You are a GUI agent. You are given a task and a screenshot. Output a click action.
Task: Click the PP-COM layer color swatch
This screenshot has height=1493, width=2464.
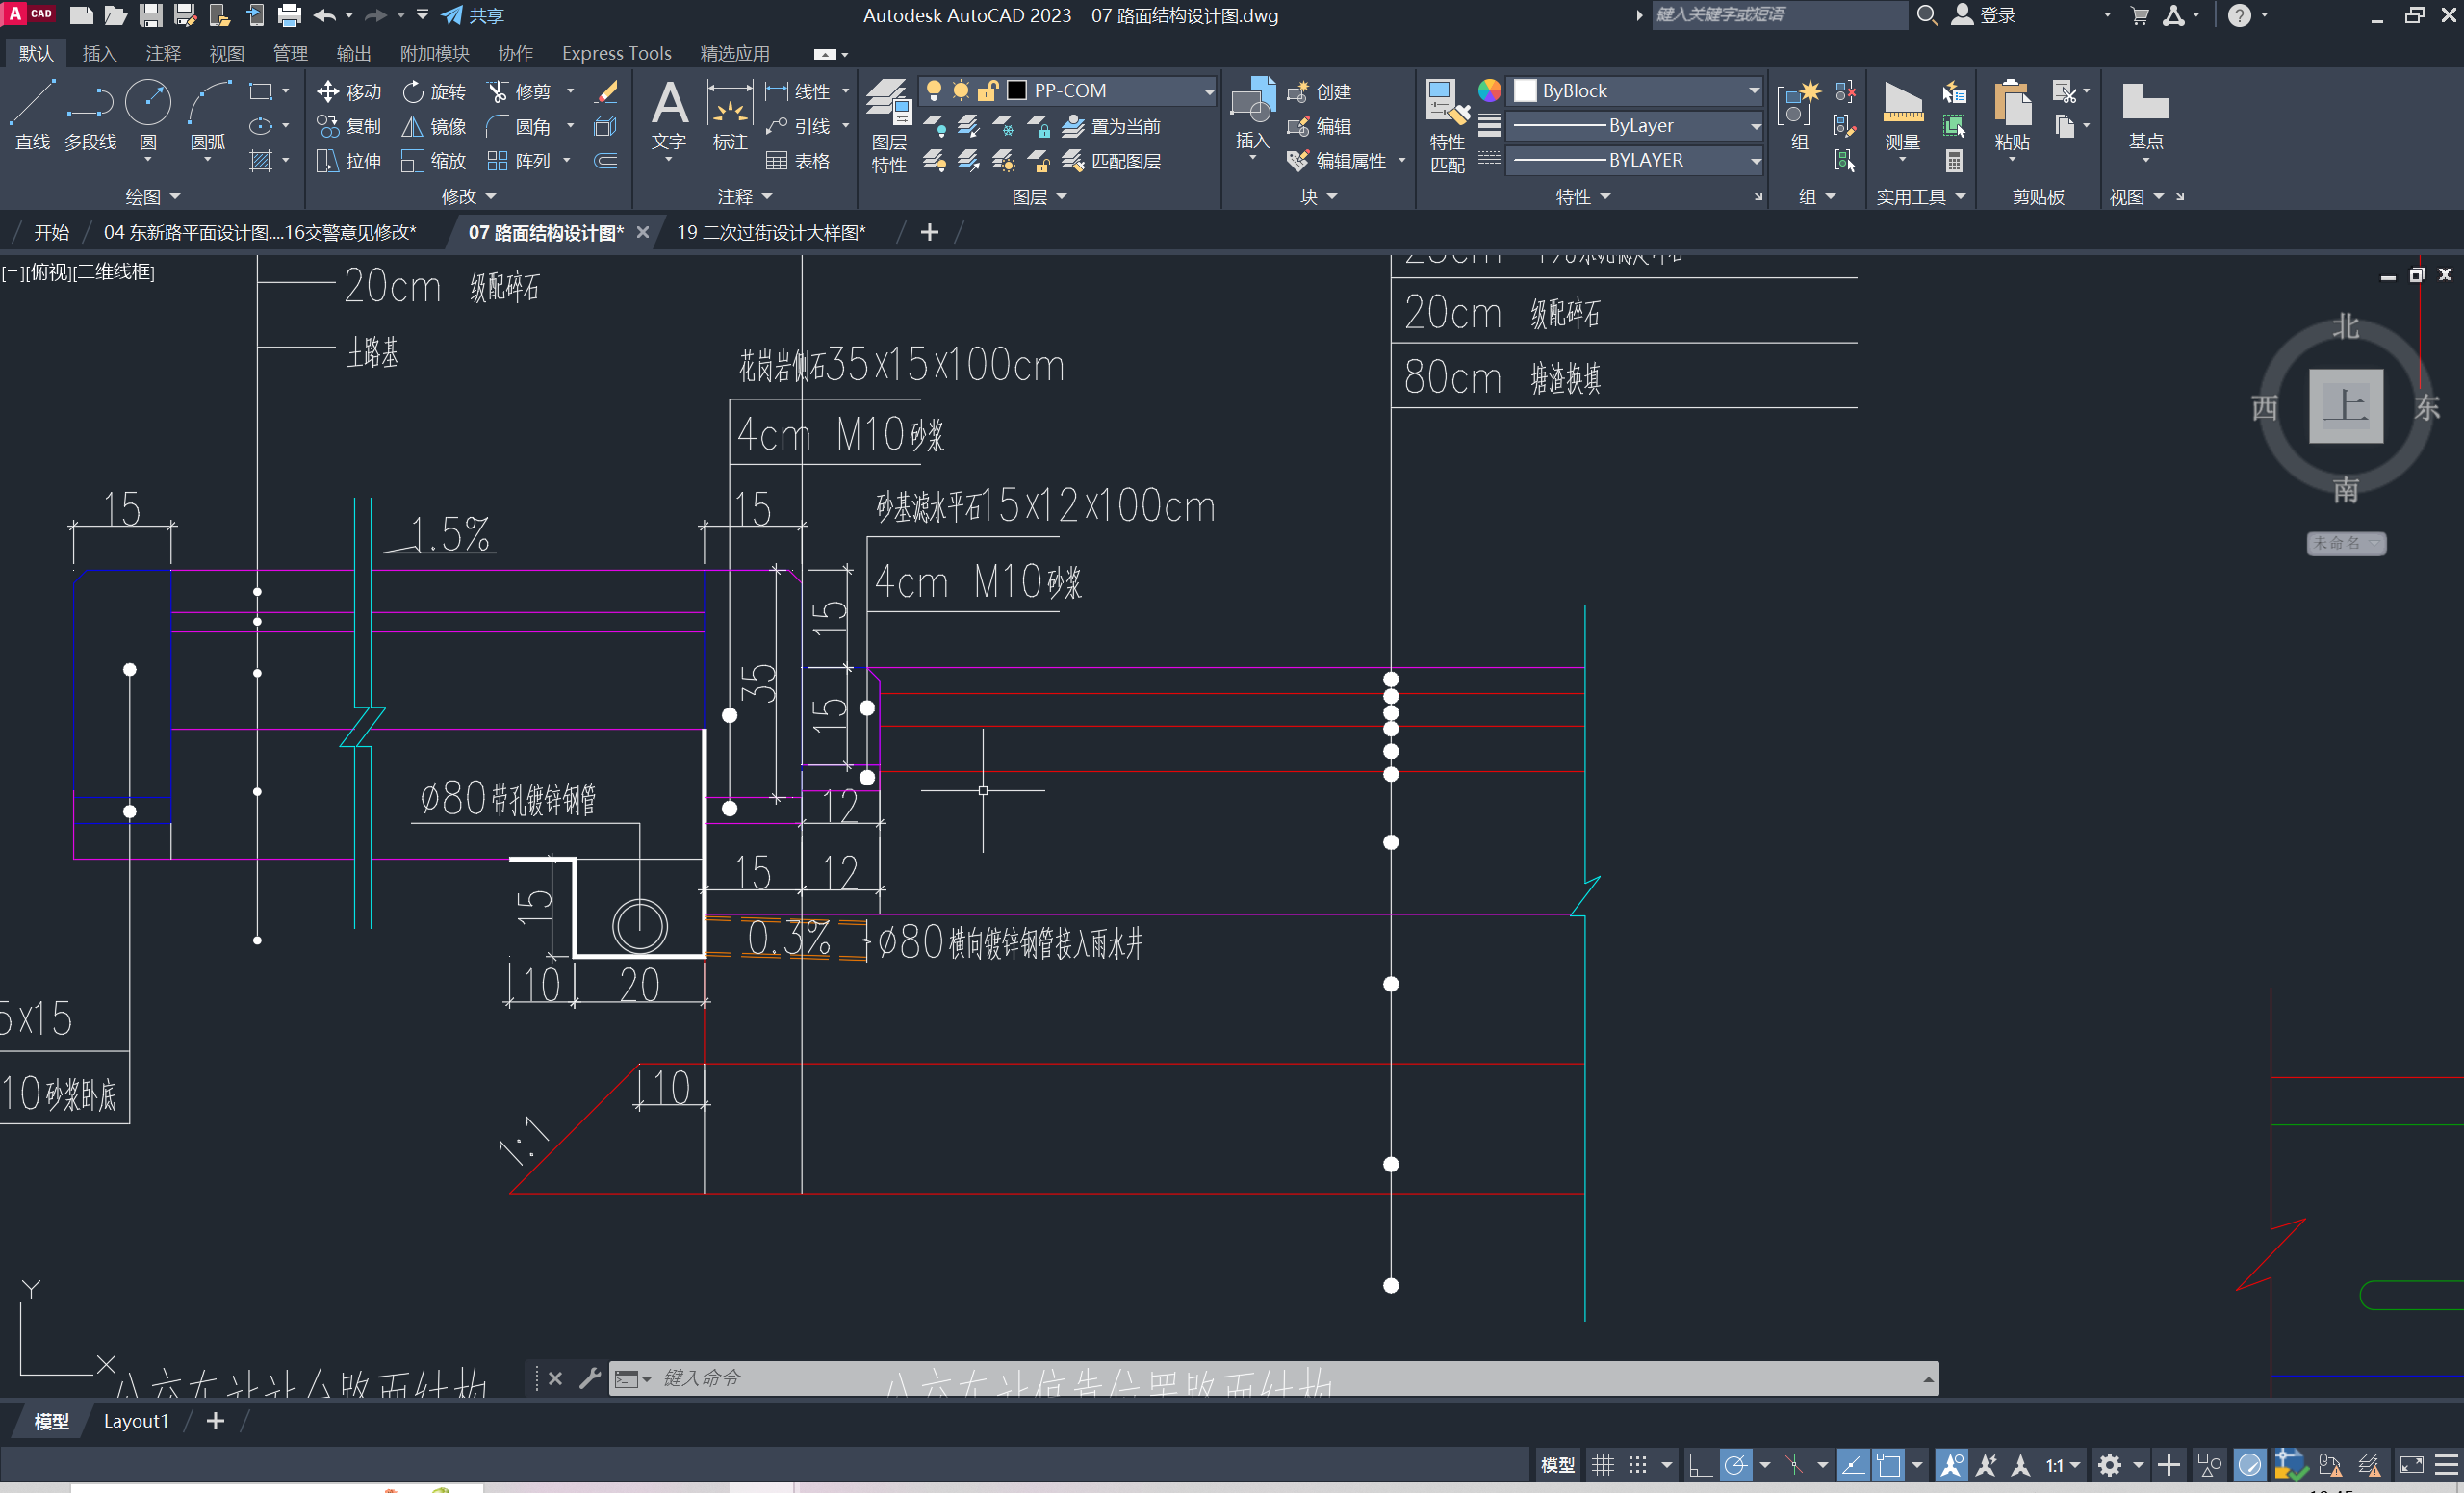point(1016,91)
